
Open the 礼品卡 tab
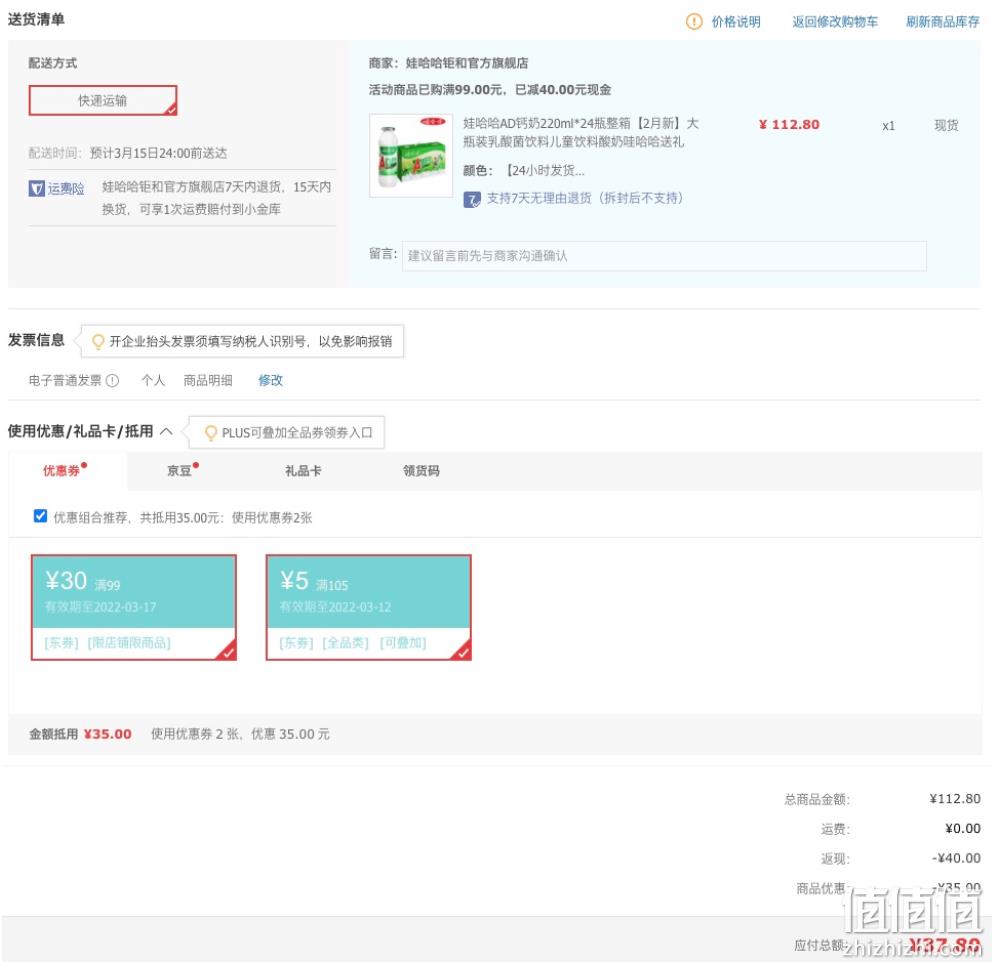coord(303,471)
